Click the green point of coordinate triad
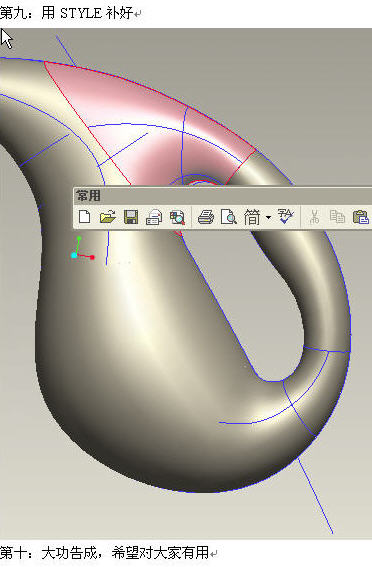Viewport: 372px width, 567px height. click(79, 238)
